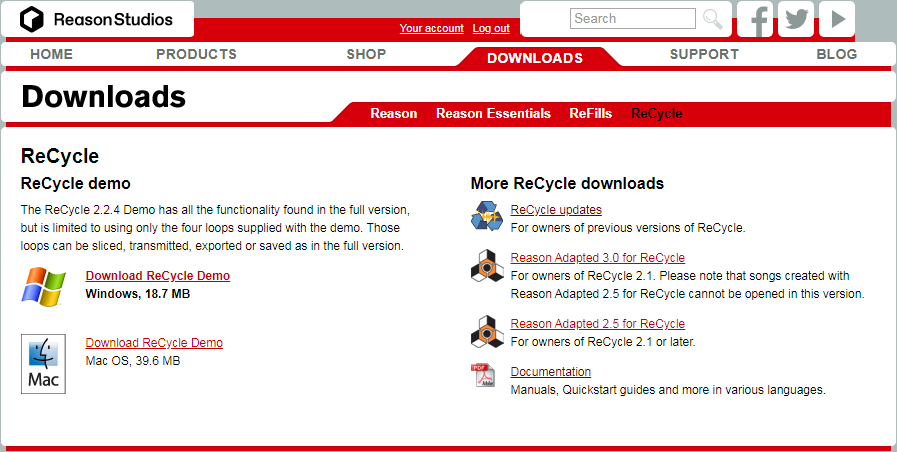The width and height of the screenshot is (897, 452).
Task: Click 'For owners of ReCycle 2.1 or later' text
Action: coord(603,342)
